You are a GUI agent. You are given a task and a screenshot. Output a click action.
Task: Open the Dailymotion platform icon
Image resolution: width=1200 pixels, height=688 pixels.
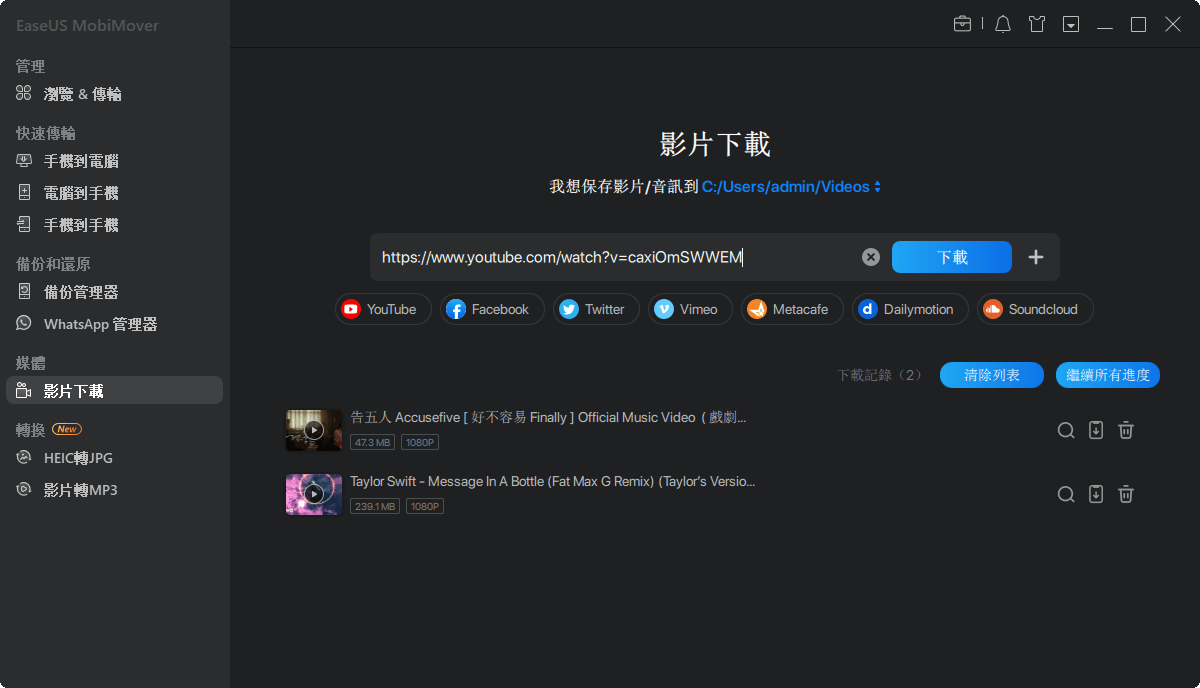(x=910, y=309)
